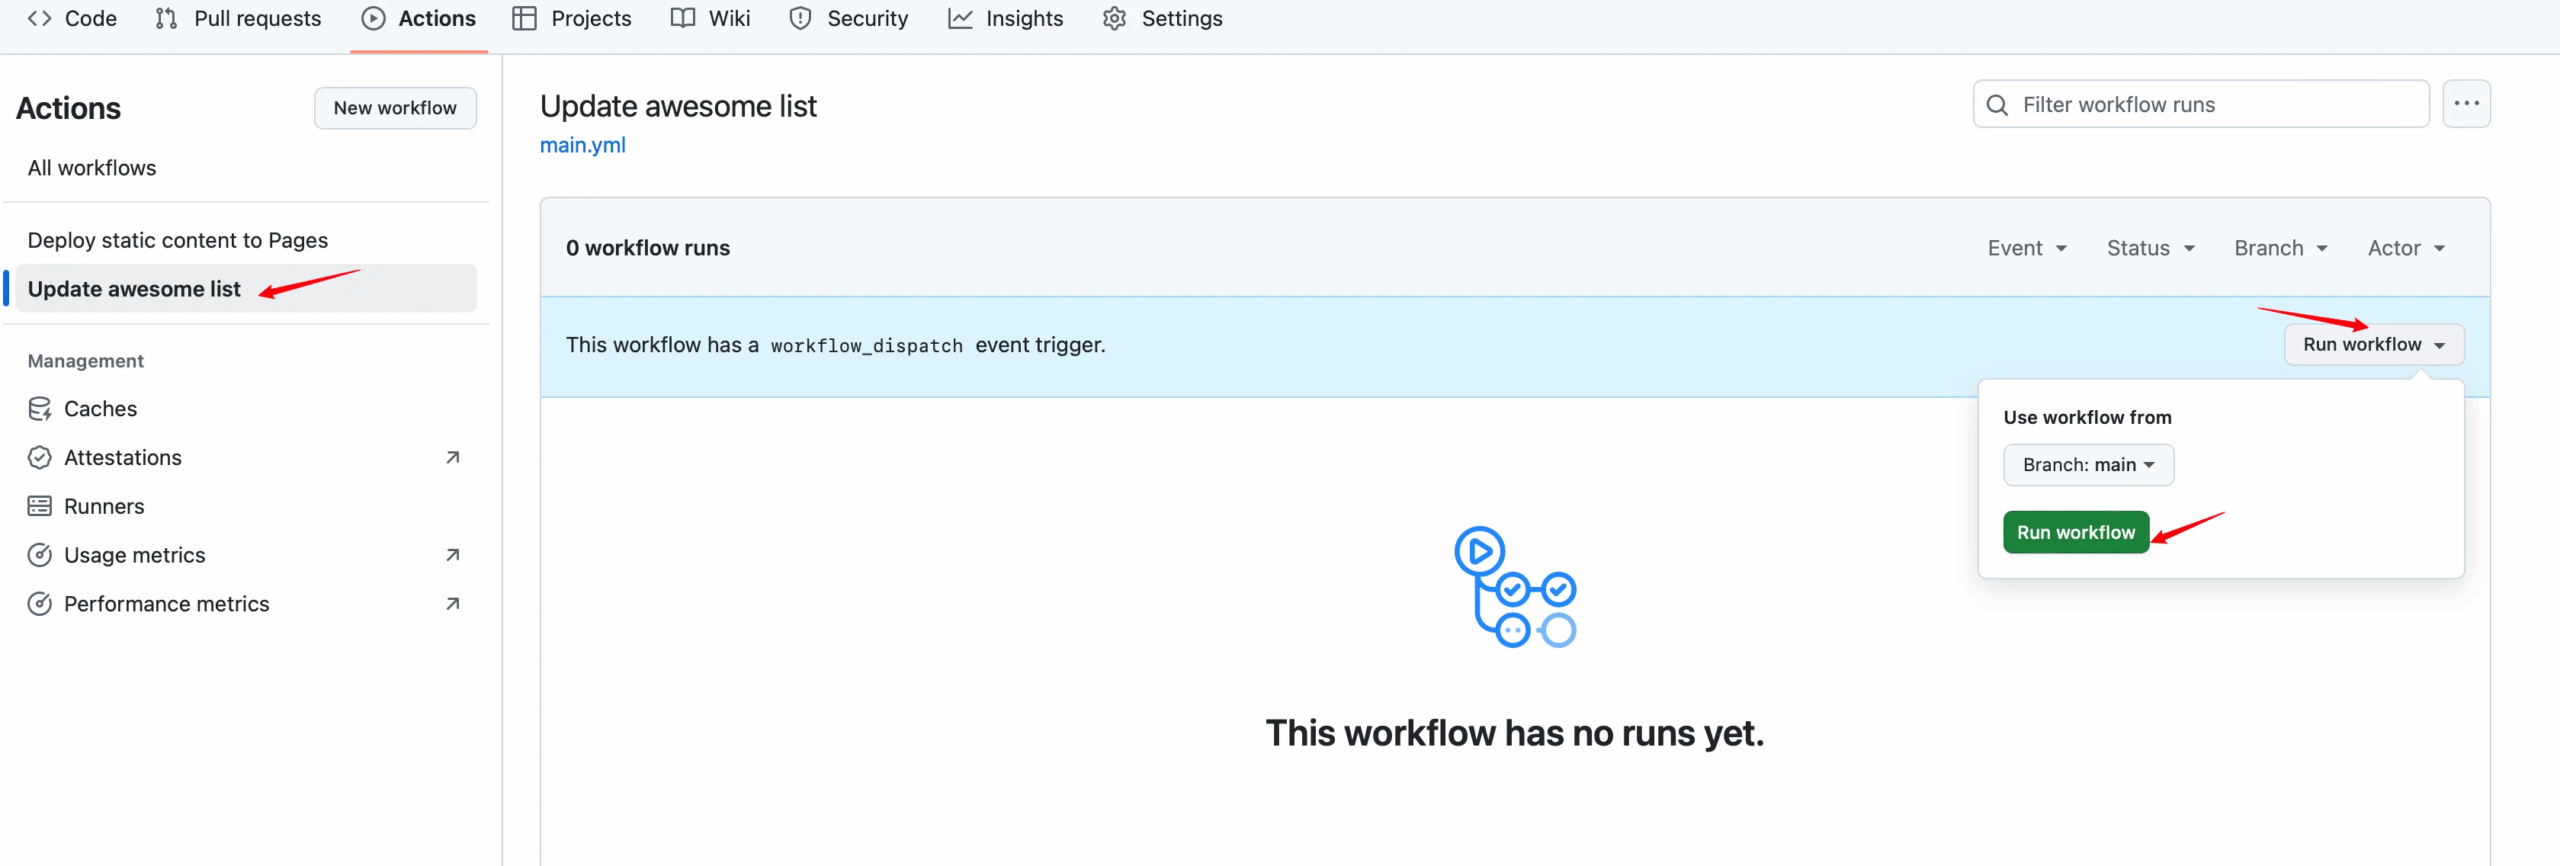Screen dimensions: 2560x866
Task: Click the Runners server icon
Action: pos(40,507)
